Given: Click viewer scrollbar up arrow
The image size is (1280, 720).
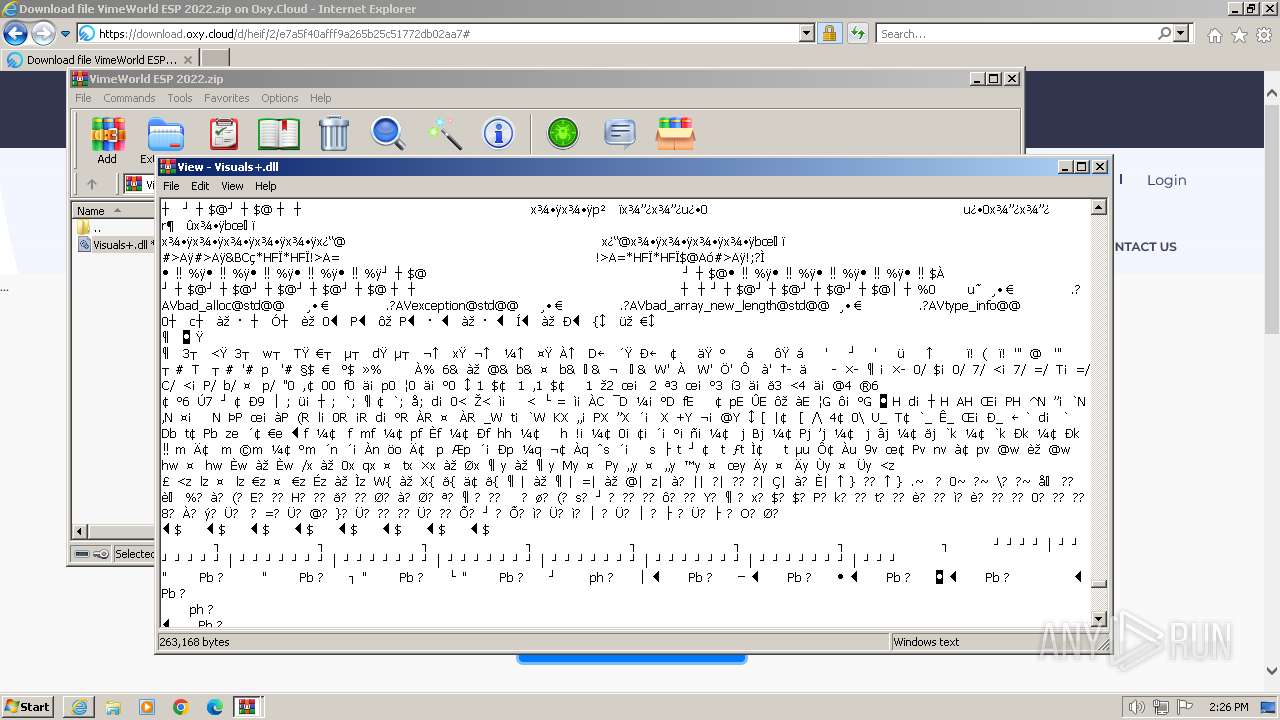Looking at the screenshot, I should coord(1098,208).
